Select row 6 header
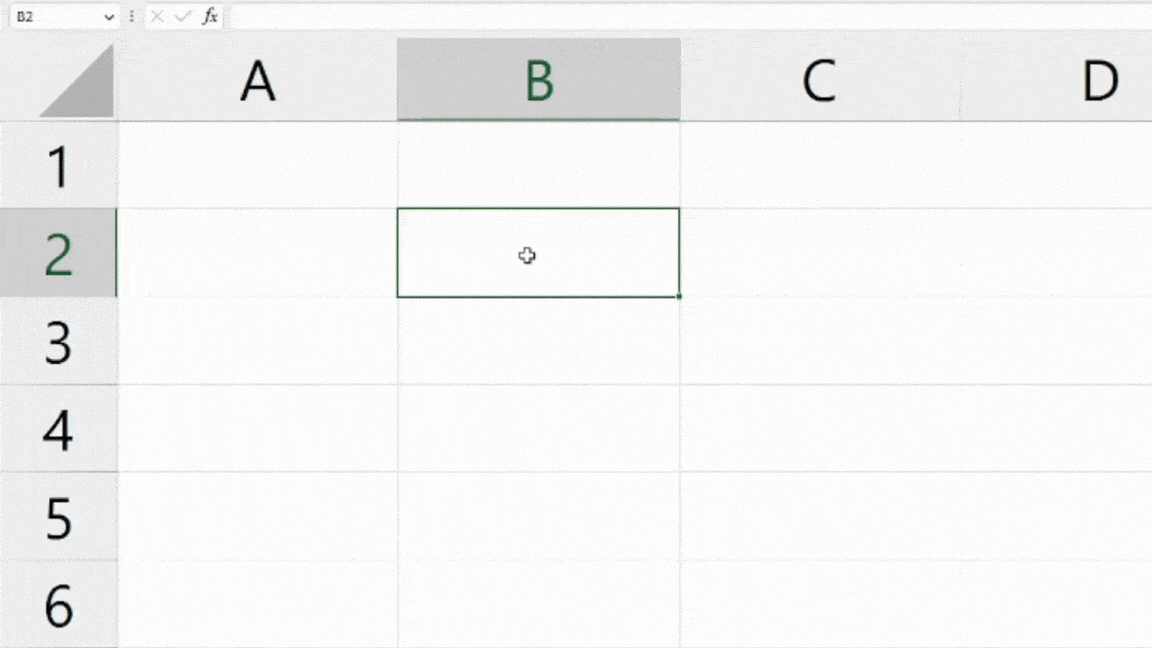This screenshot has width=1152, height=648. (57, 605)
